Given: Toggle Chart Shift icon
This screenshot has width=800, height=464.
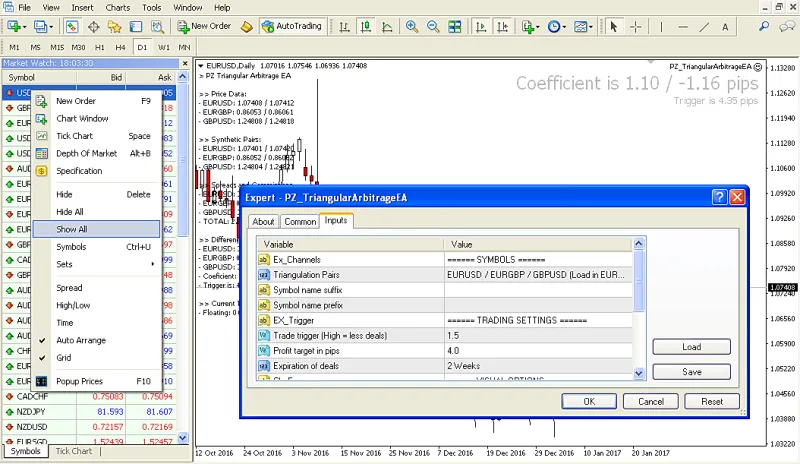Looking at the screenshot, I should pyautogui.click(x=503, y=27).
